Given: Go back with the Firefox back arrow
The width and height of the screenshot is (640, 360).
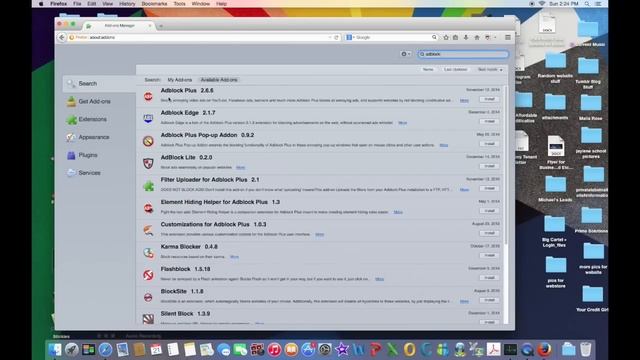Looking at the screenshot, I should 62,38.
